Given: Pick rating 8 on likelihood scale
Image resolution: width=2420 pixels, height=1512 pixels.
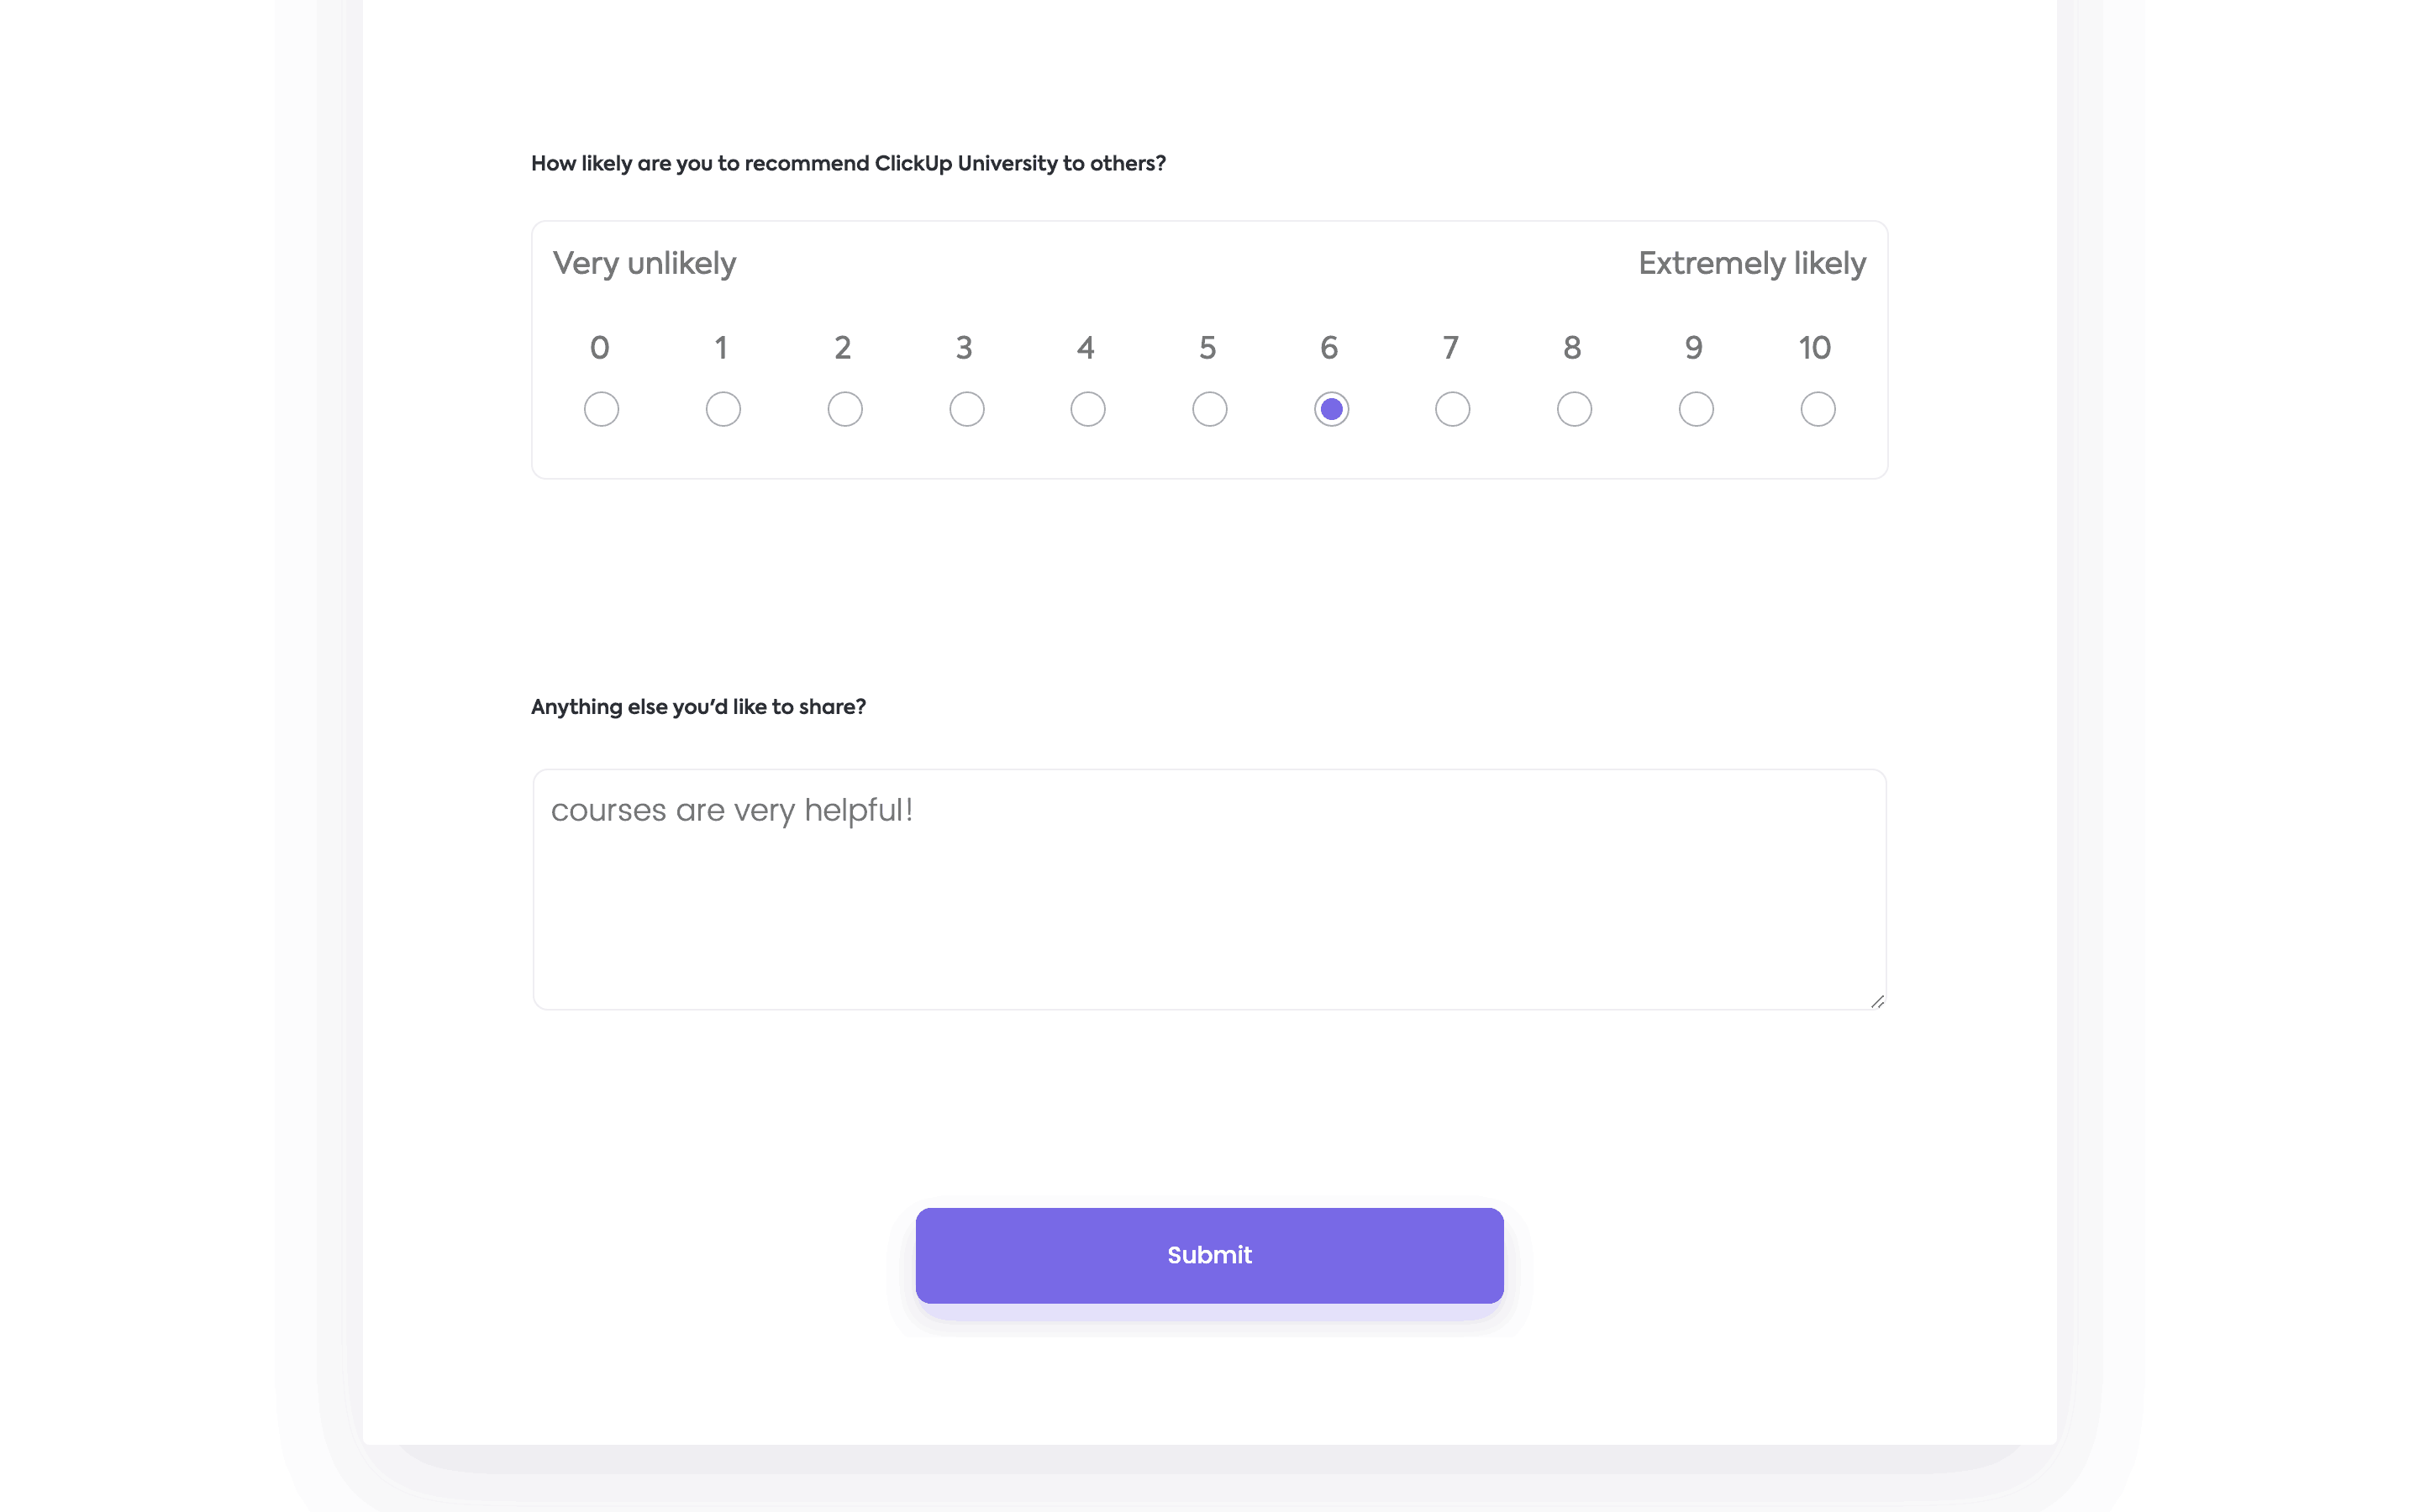Looking at the screenshot, I should pyautogui.click(x=1574, y=409).
